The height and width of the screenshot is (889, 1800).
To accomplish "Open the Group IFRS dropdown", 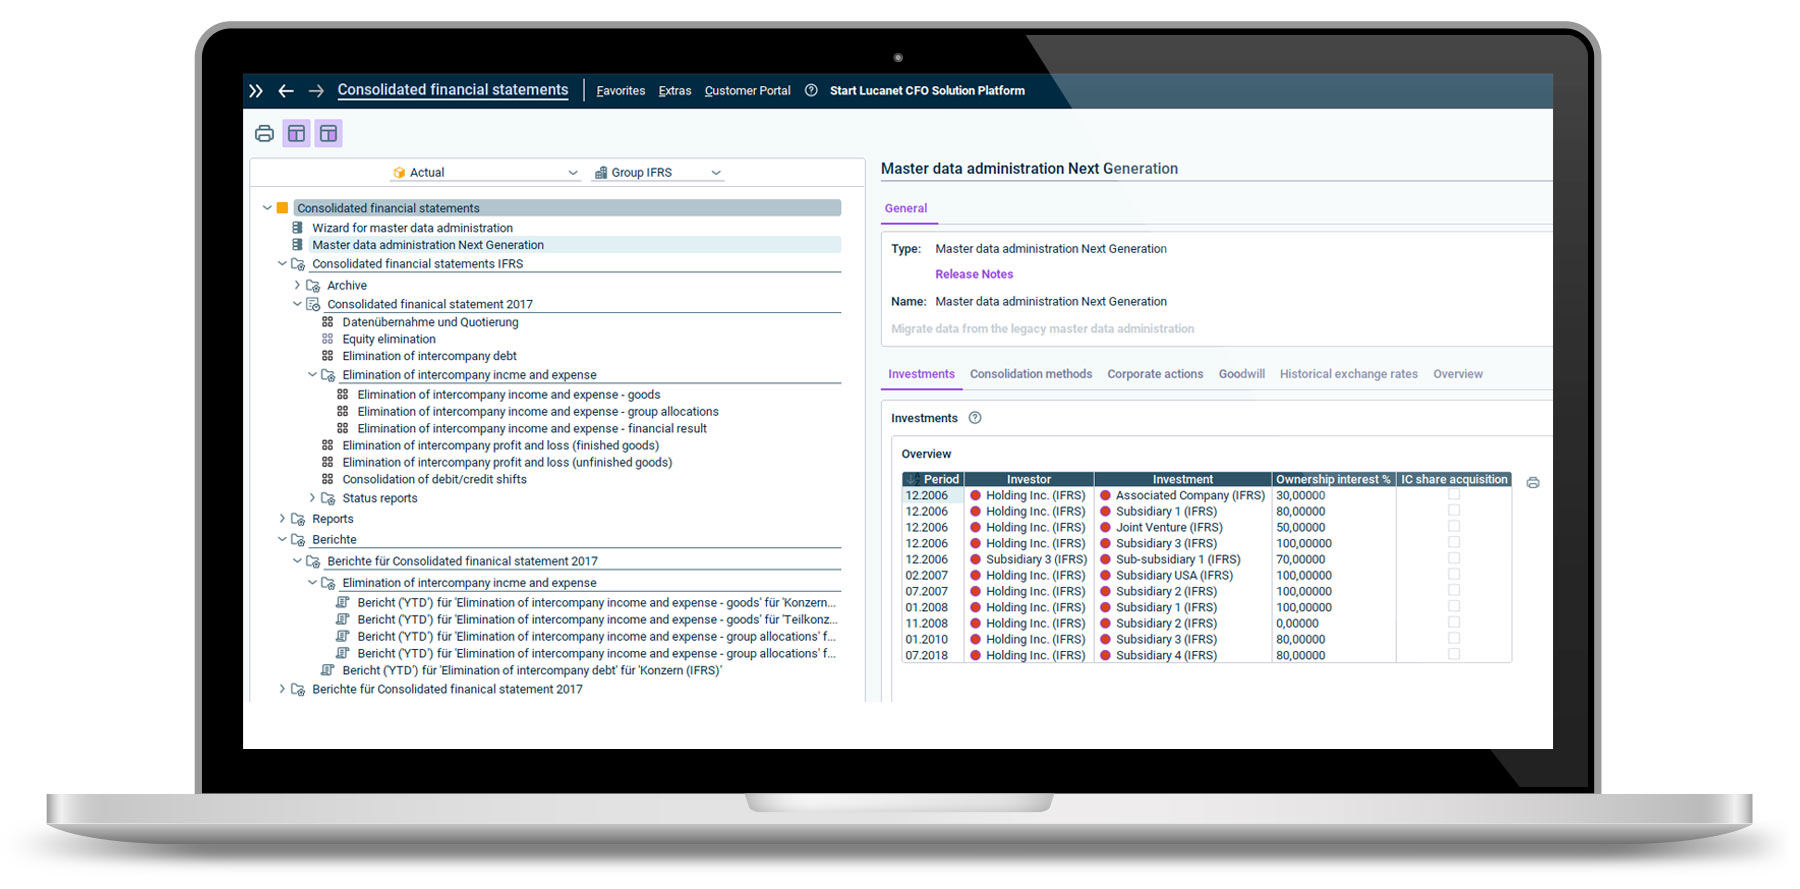I will click(x=658, y=173).
